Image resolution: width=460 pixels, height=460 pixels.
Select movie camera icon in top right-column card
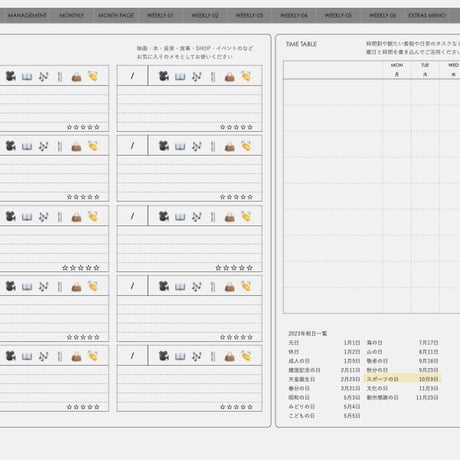click(x=164, y=76)
